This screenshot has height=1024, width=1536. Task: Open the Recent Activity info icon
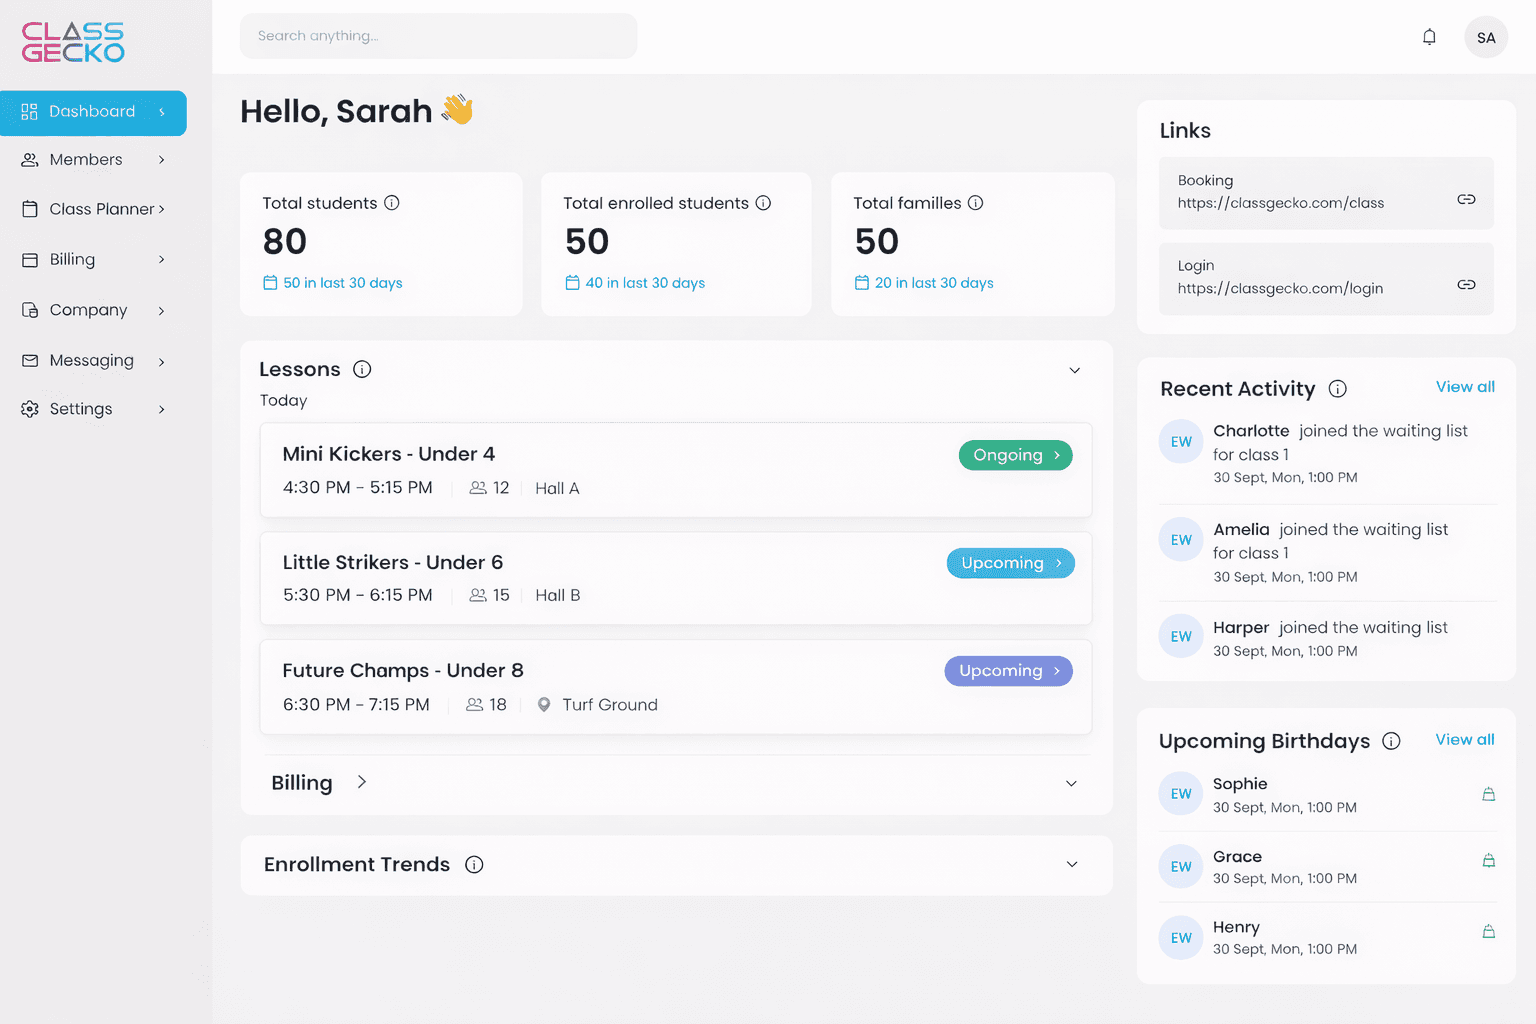1338,389
